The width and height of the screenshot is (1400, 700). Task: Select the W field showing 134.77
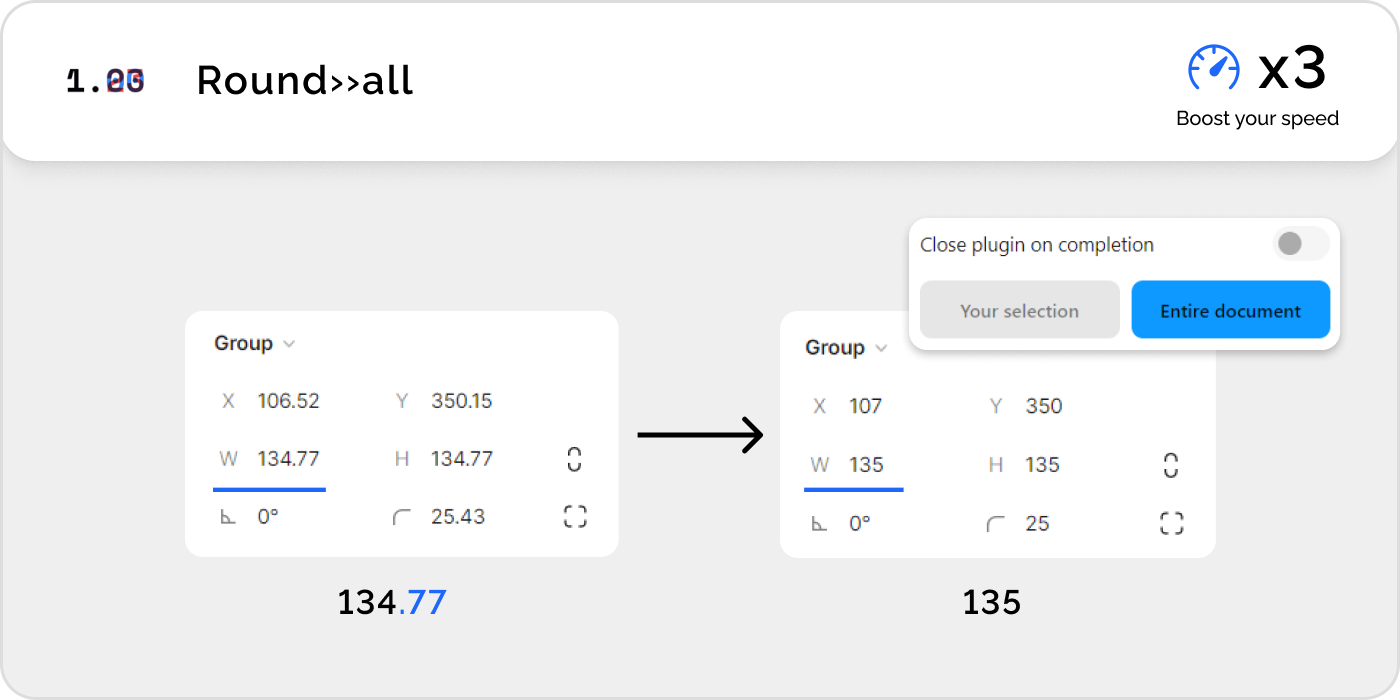coord(269,460)
